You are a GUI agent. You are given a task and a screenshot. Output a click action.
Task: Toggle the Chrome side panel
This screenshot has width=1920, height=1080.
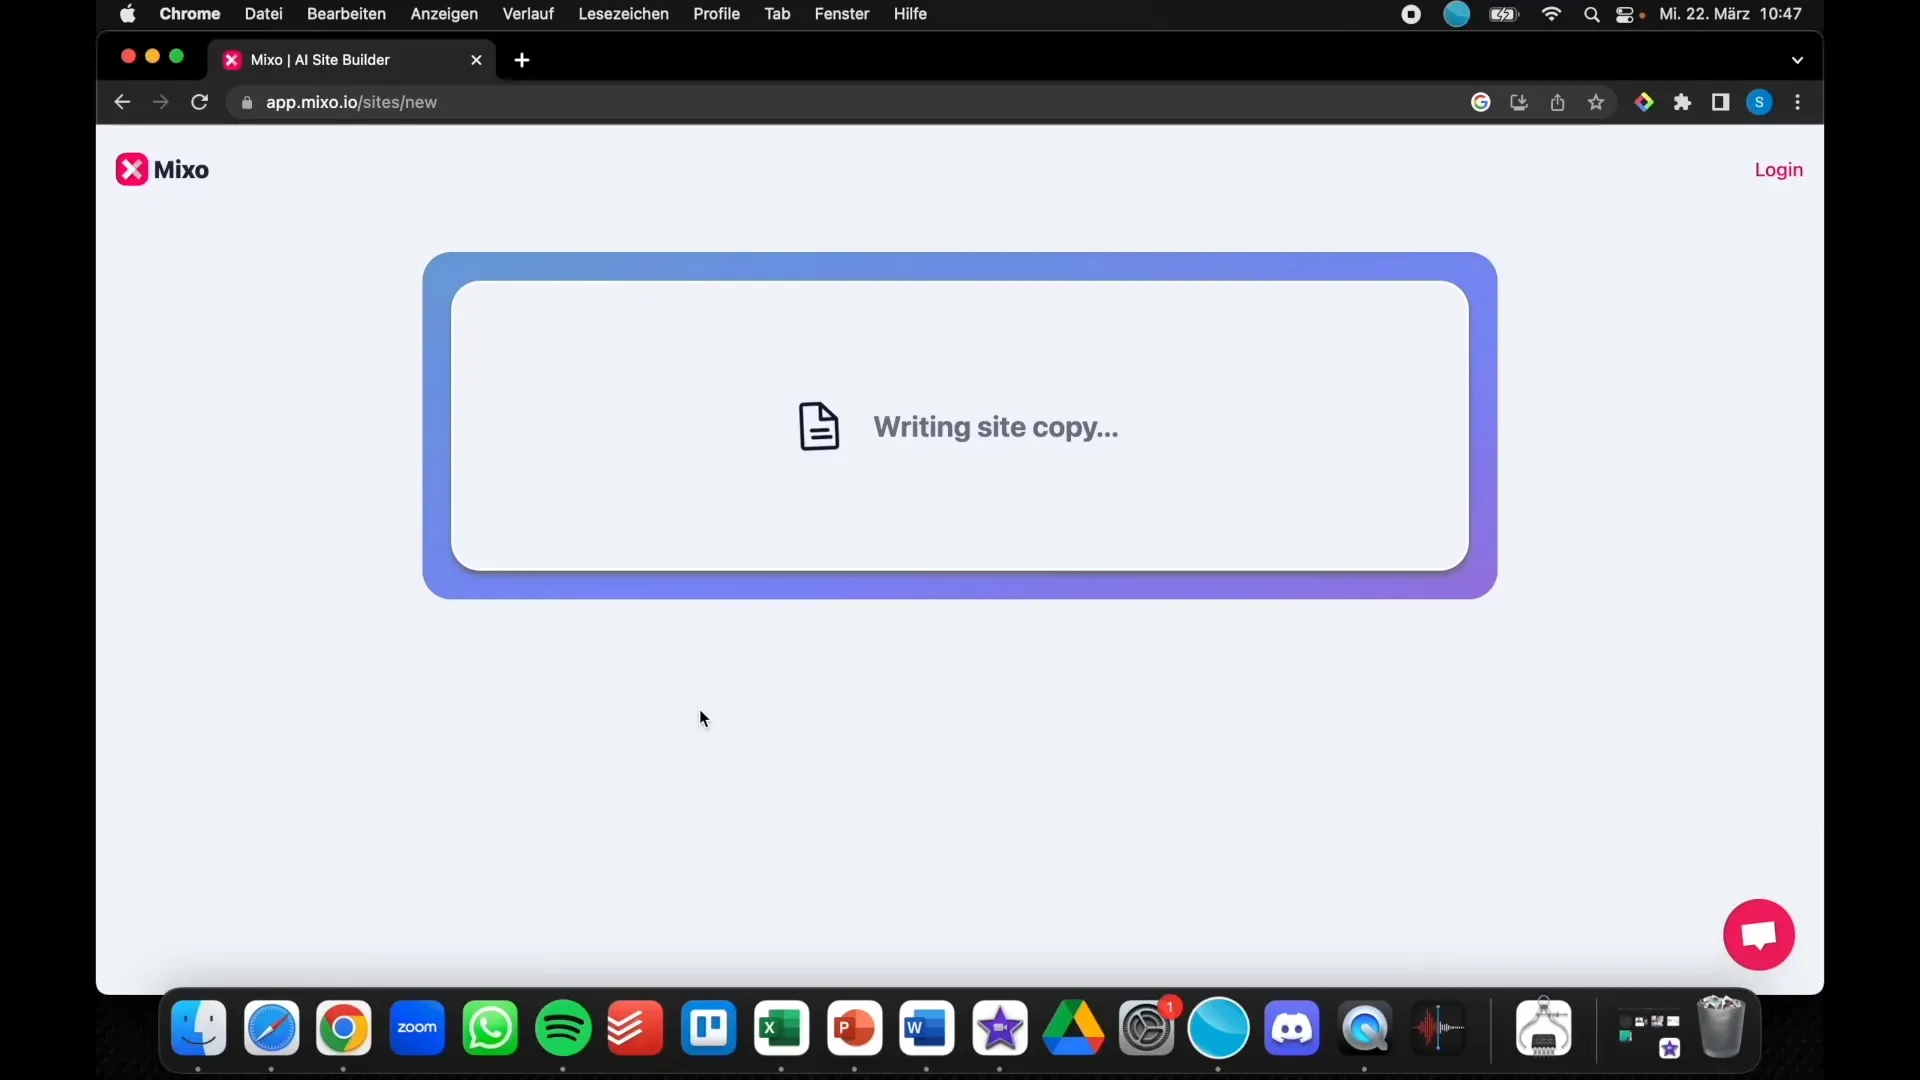tap(1721, 102)
